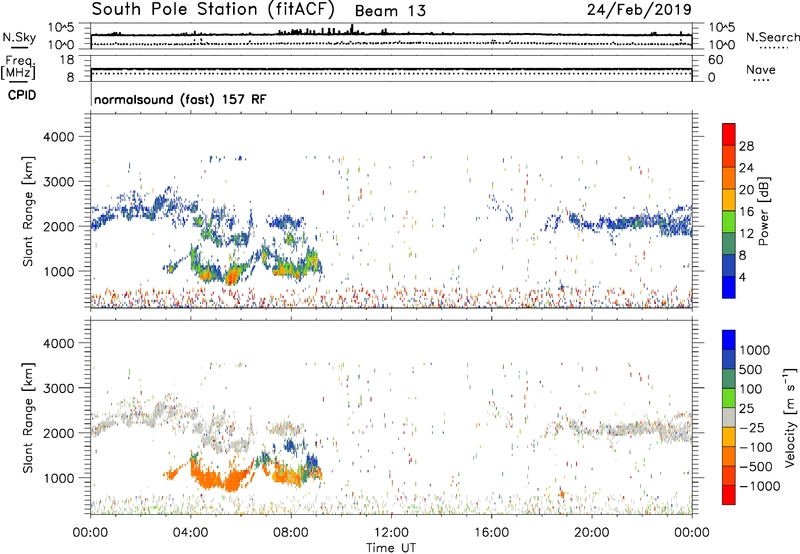The image size is (800, 554).
Task: Click the gray segment of velocity colorbar
Action: (x=729, y=417)
